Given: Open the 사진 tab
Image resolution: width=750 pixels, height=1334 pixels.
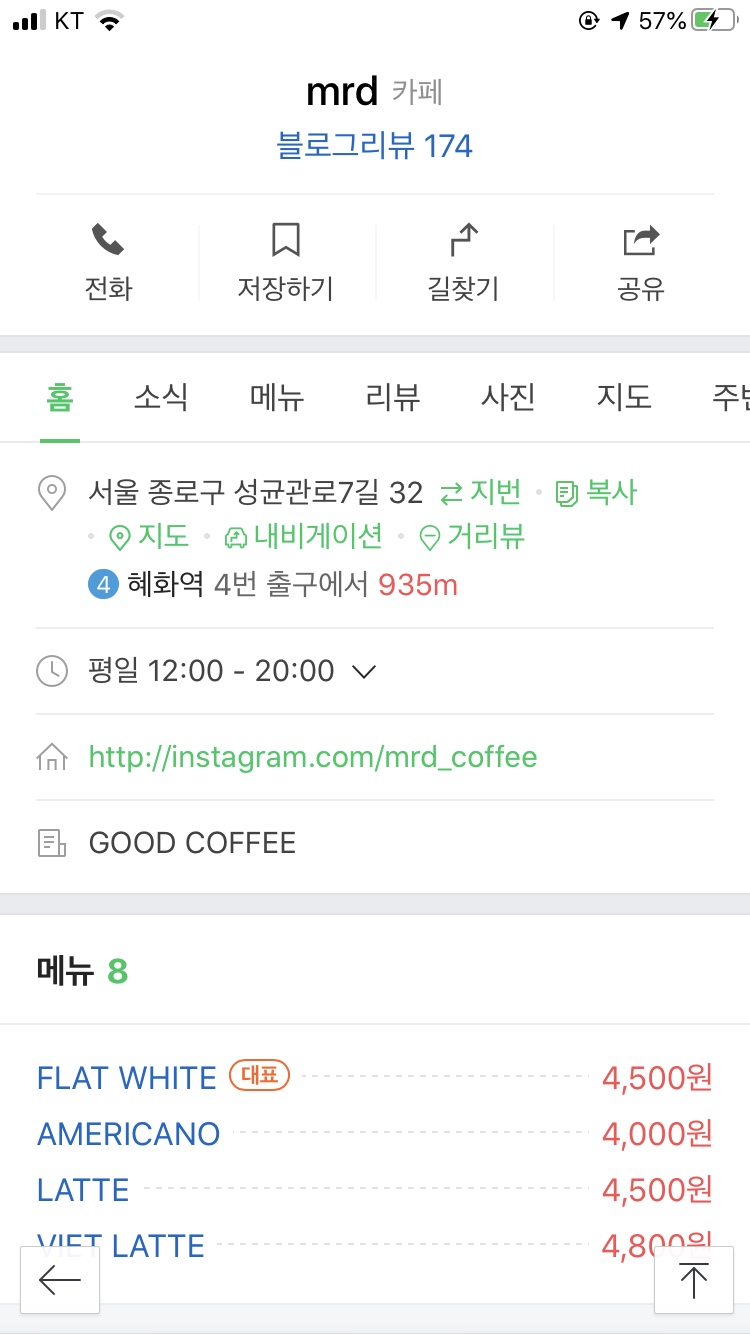Looking at the screenshot, I should click(x=508, y=397).
